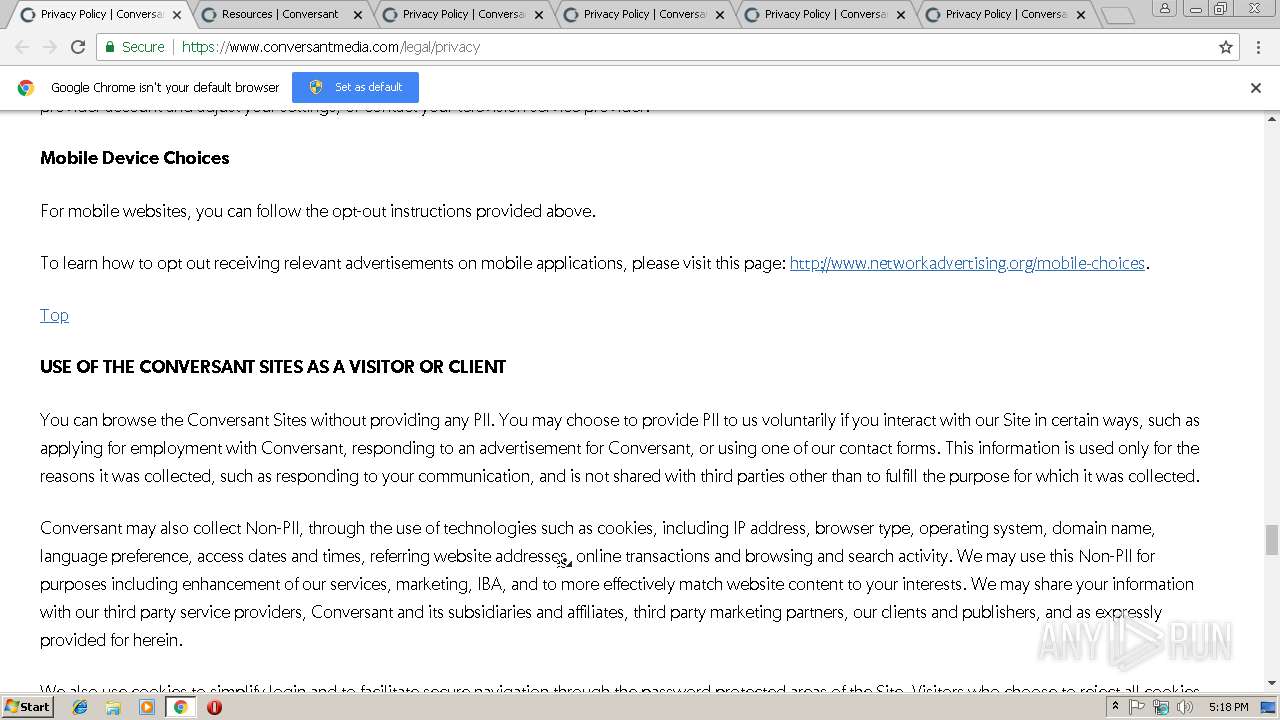Close the first Privacy Policy tab
The image size is (1280, 720).
[x=177, y=15]
